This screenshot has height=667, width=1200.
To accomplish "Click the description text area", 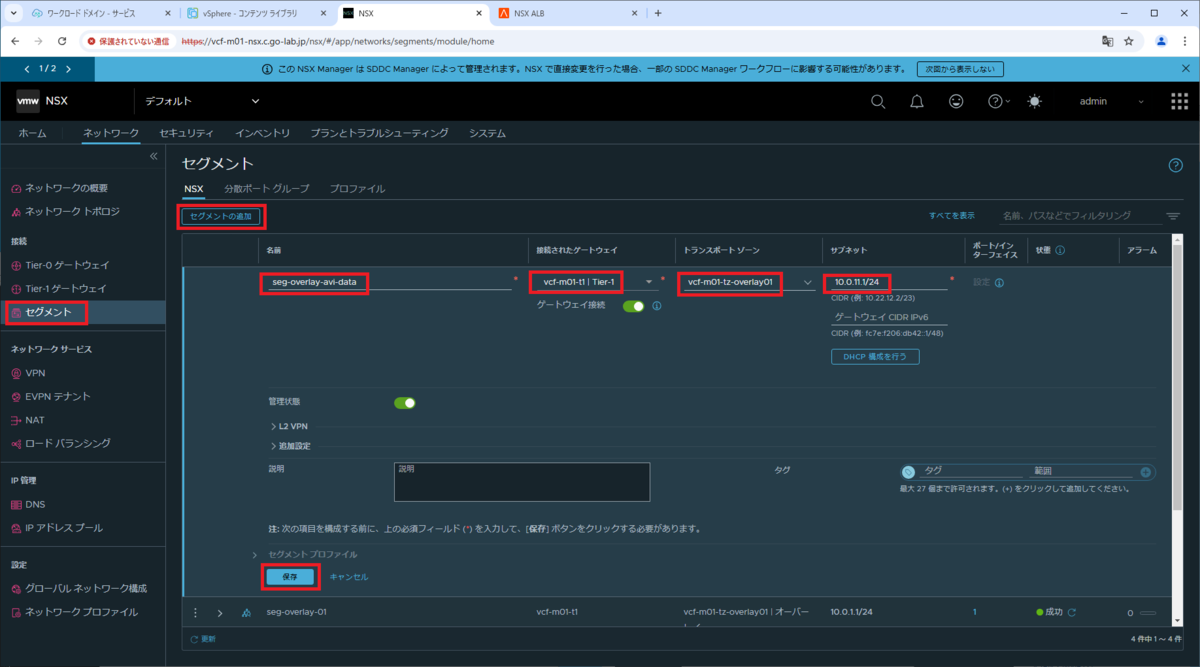I will point(522,481).
